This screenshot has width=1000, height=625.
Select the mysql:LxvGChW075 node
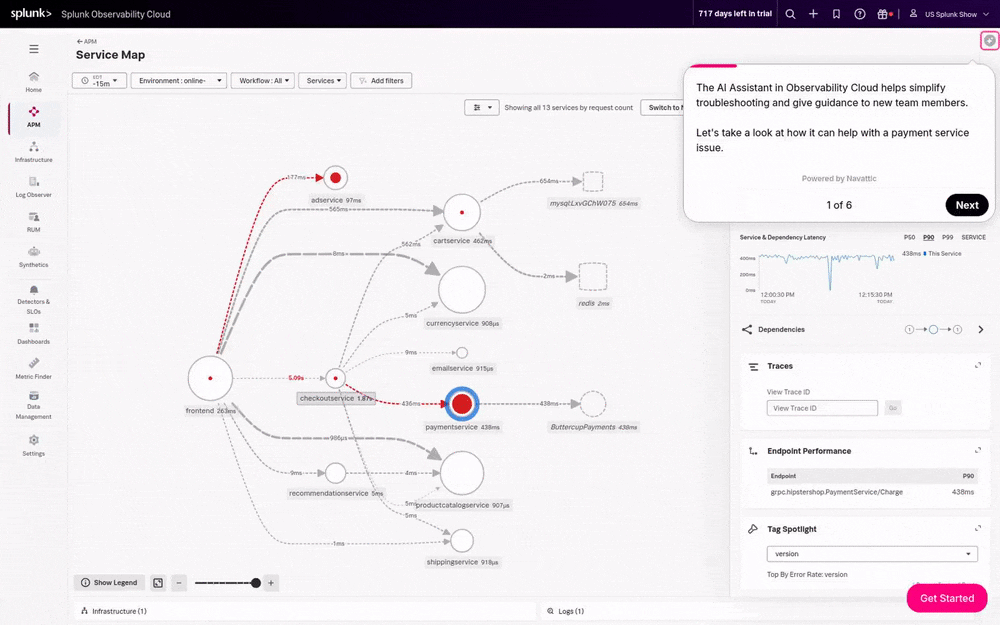pos(593,181)
